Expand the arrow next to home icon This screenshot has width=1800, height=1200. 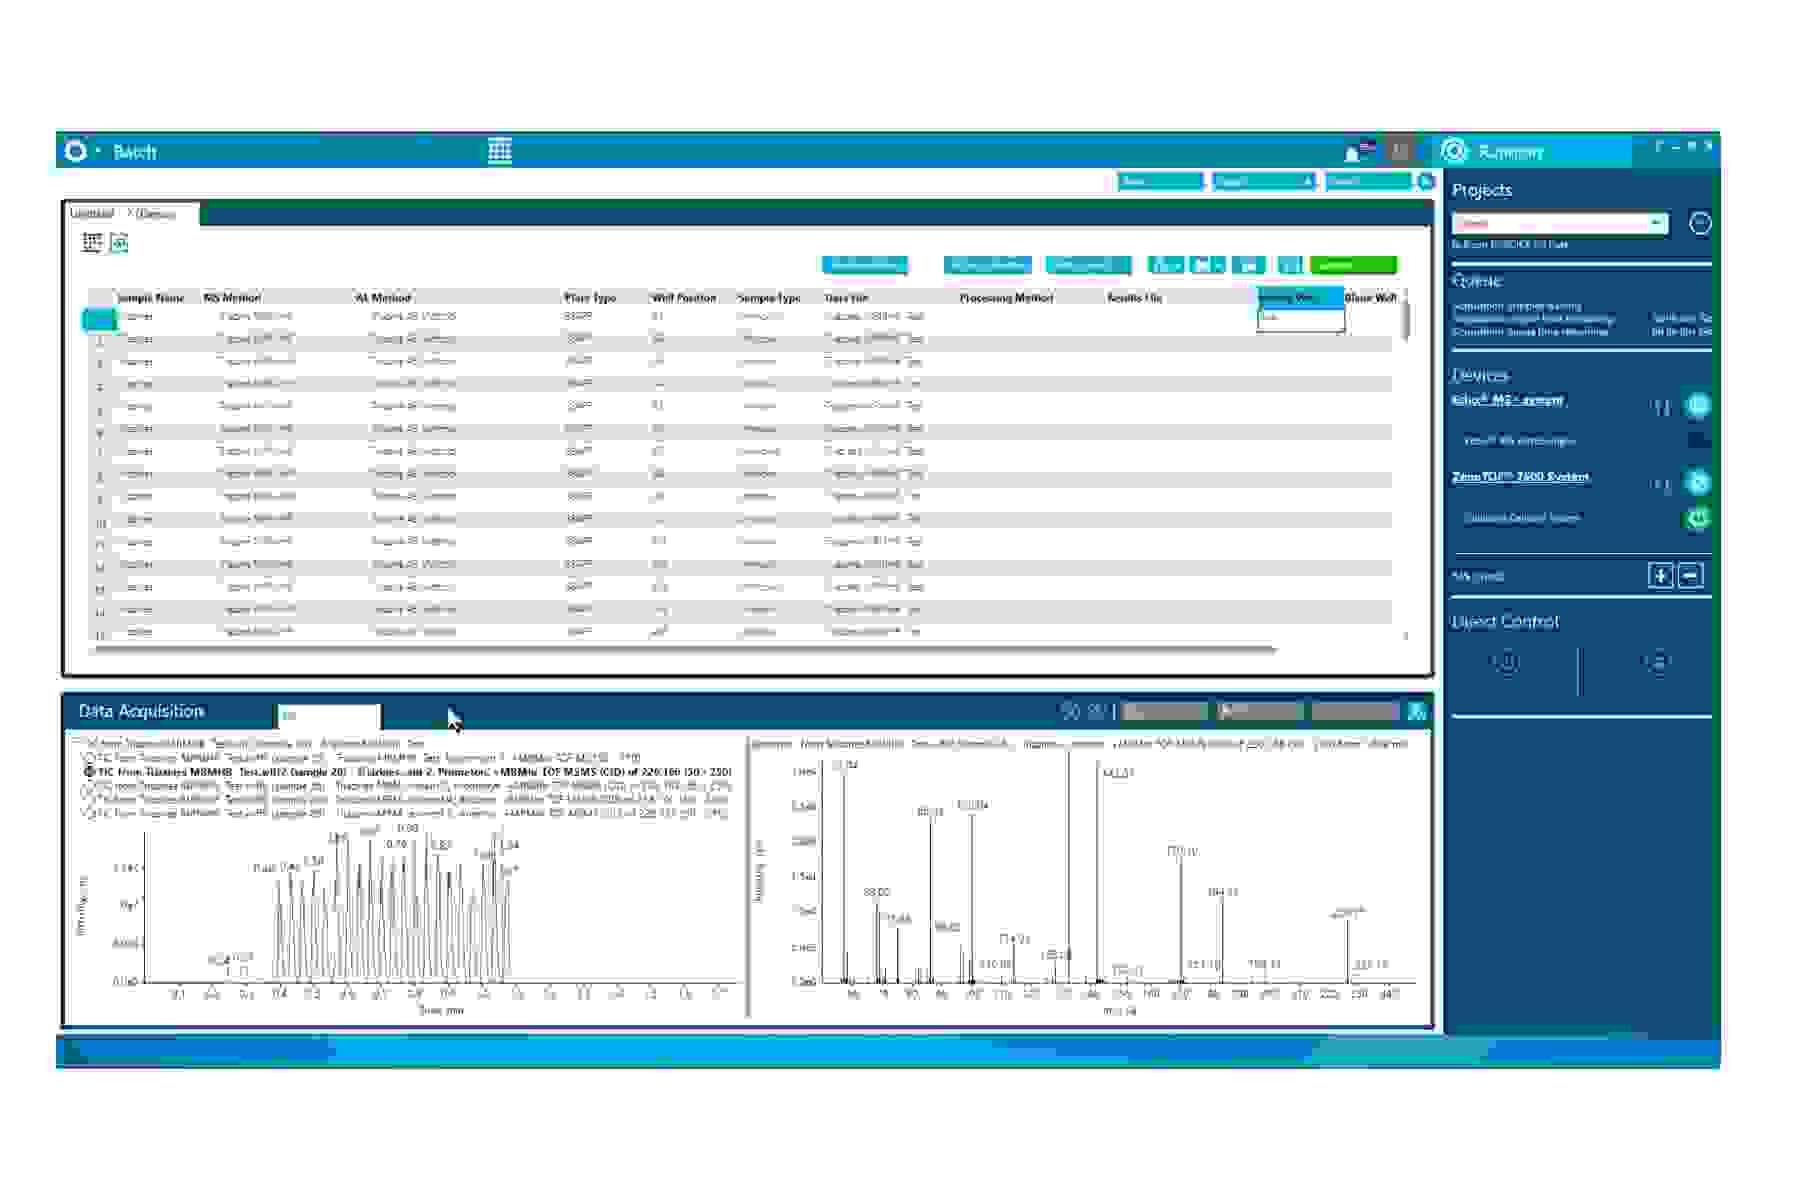(98, 152)
